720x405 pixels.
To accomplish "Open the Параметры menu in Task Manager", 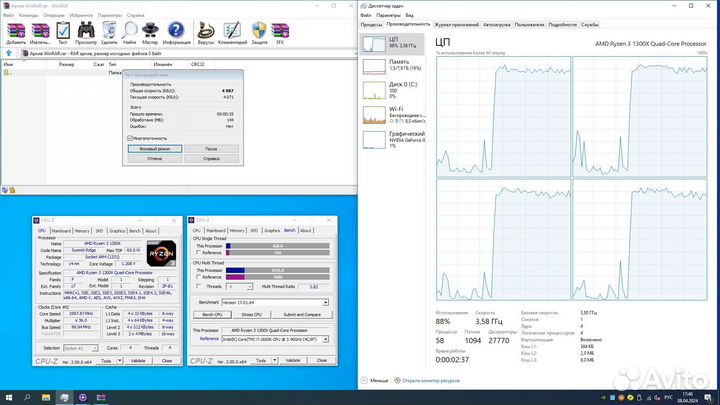I will tap(388, 15).
